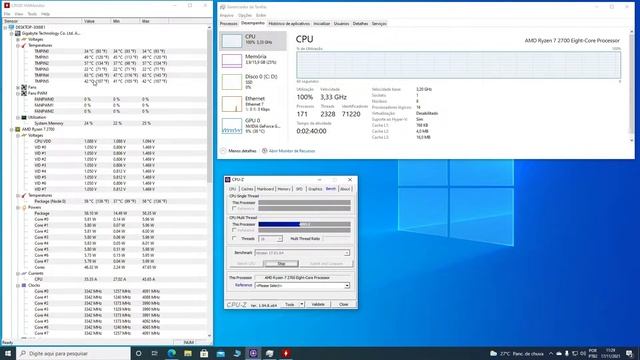Select Memória graph in Task Manager sidebar
The height and width of the screenshot is (360, 640).
point(231,61)
